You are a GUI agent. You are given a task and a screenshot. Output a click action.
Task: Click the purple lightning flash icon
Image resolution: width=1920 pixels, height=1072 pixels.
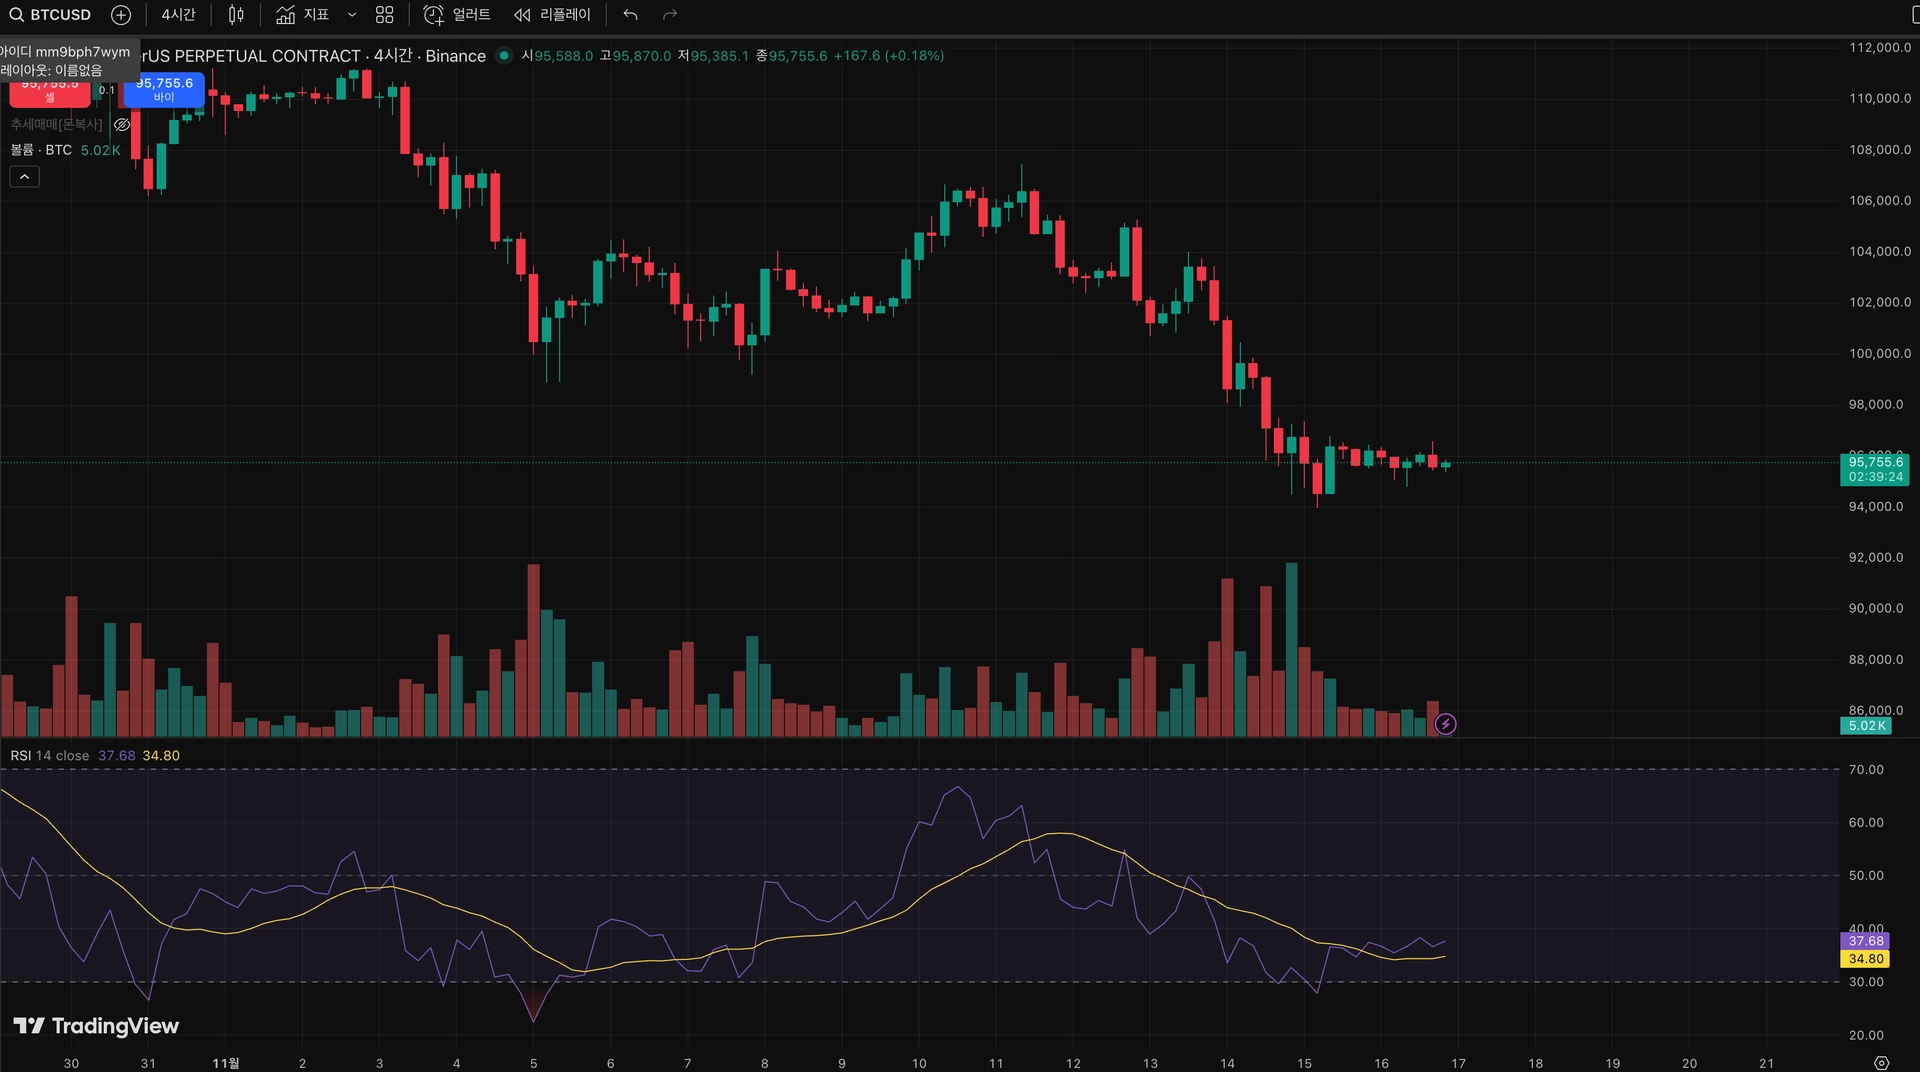1446,724
